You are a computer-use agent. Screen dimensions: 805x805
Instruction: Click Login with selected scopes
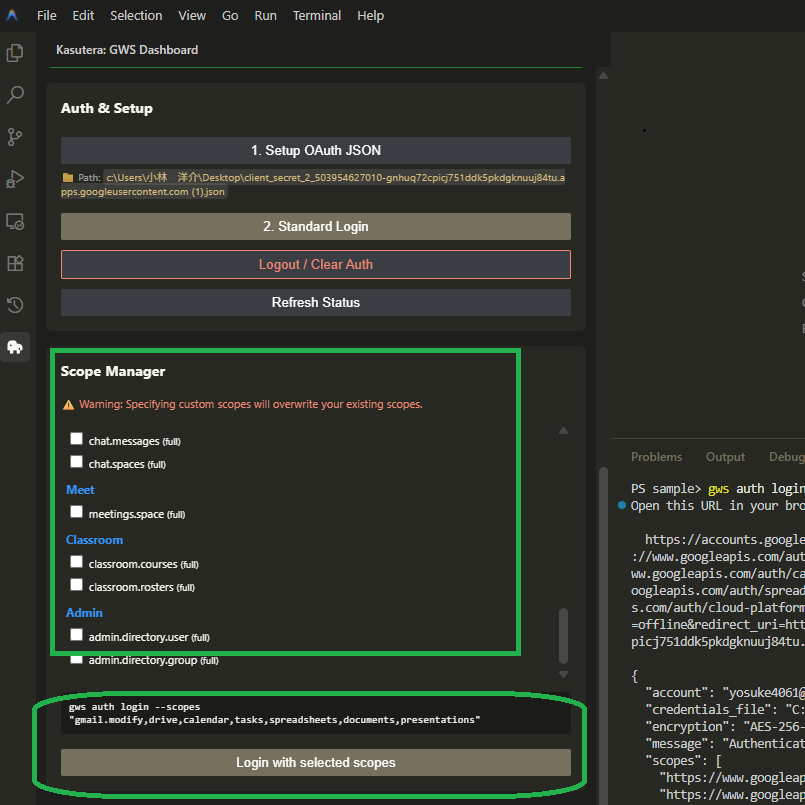[x=315, y=762]
